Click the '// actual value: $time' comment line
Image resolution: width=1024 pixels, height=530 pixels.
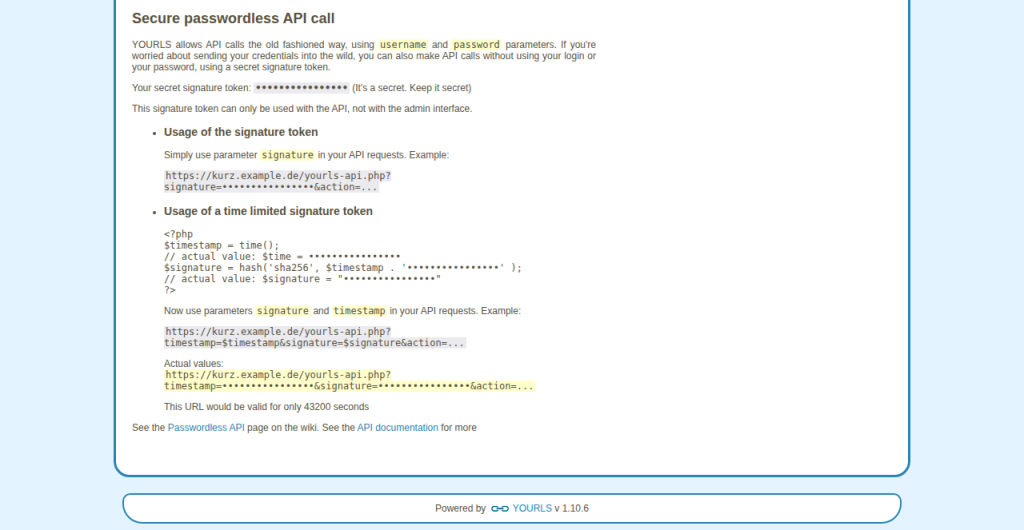(282, 257)
